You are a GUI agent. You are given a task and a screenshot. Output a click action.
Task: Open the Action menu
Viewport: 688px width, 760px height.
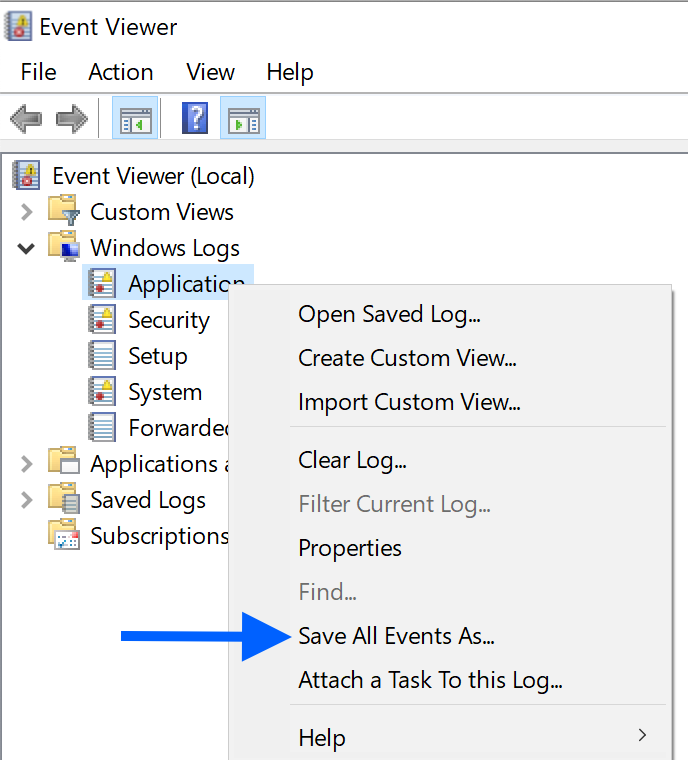[120, 72]
